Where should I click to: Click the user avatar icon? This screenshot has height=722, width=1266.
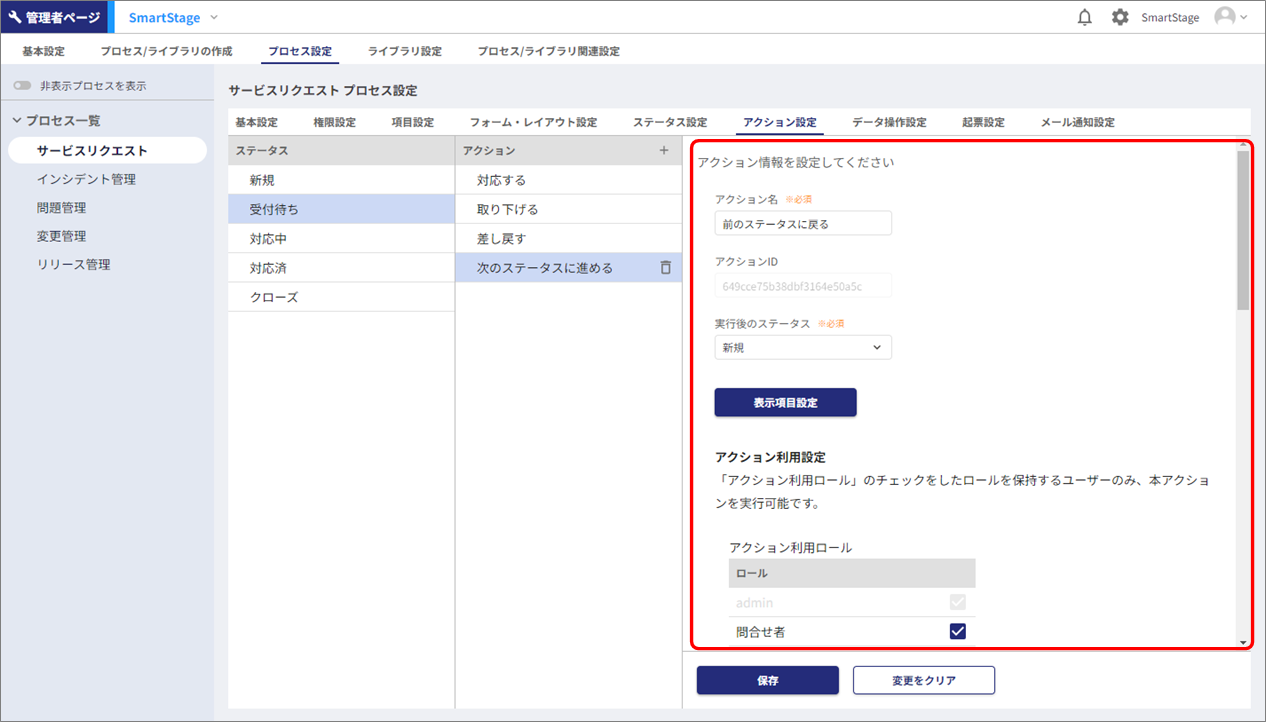coord(1224,17)
